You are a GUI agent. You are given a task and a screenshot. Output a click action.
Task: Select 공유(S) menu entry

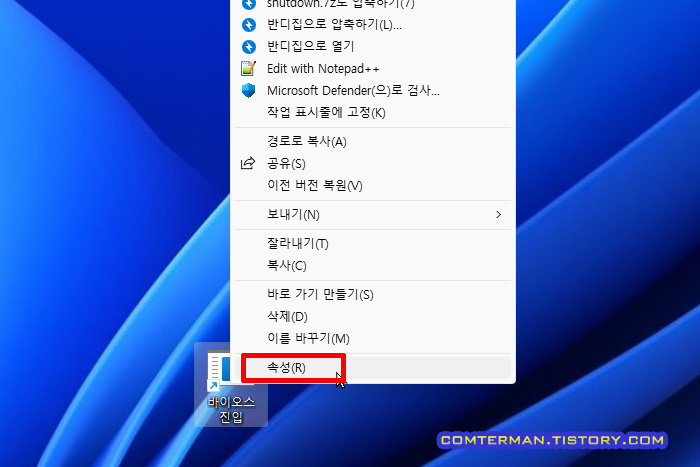[373, 163]
